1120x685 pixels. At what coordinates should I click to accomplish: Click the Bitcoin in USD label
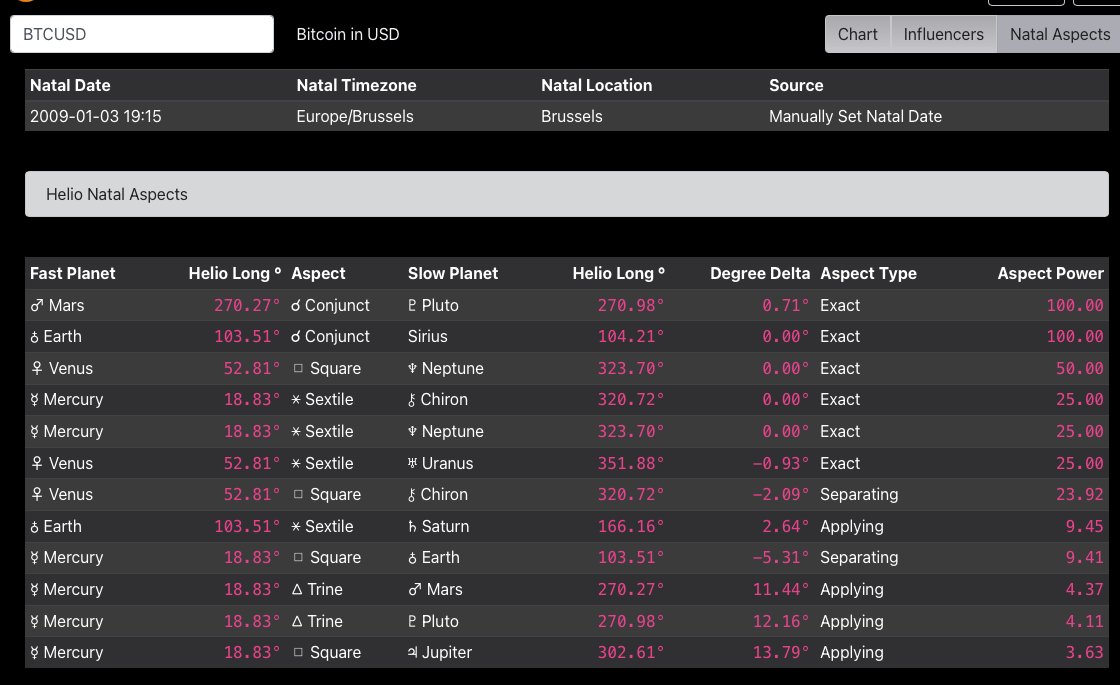point(348,34)
